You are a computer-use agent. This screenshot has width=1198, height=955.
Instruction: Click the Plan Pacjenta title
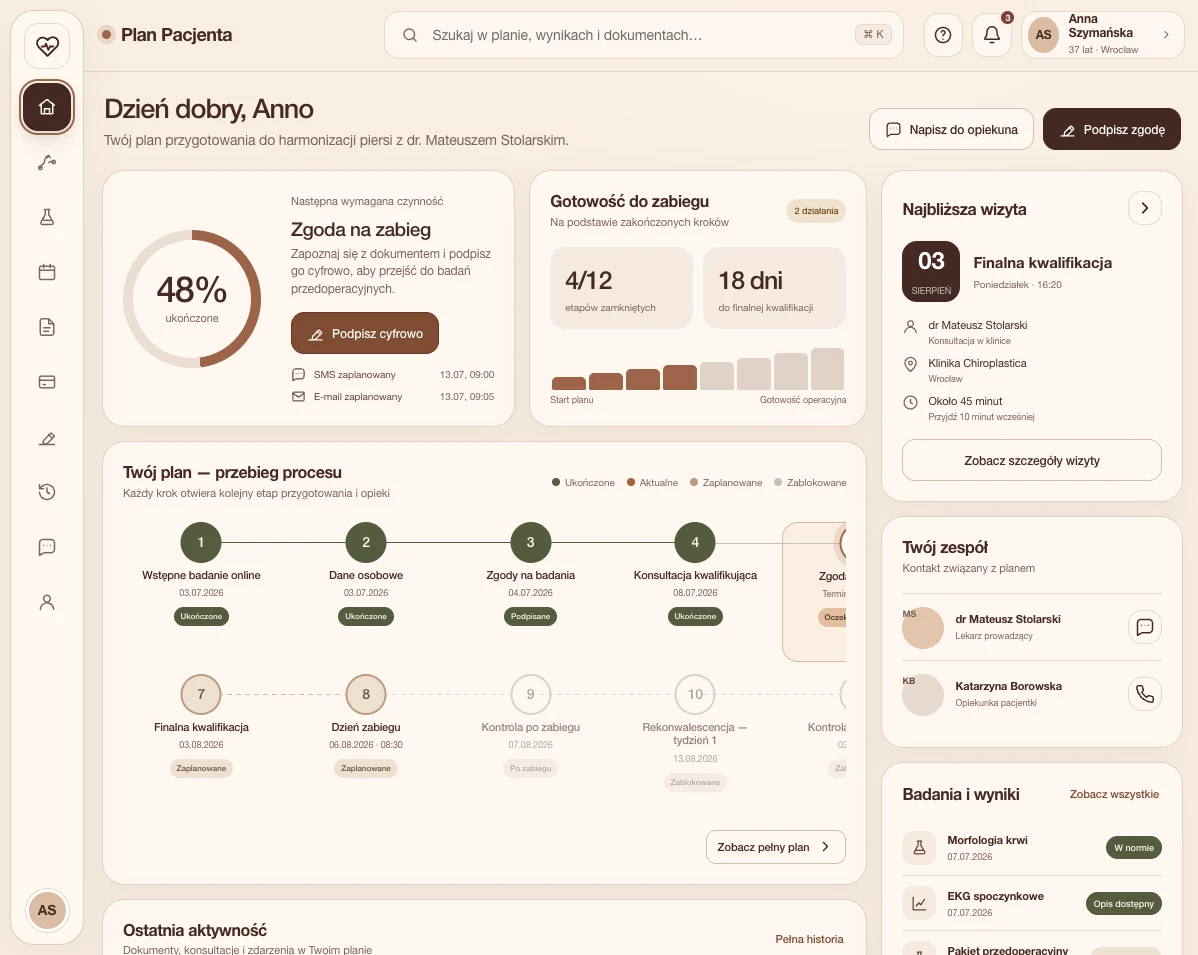[176, 34]
